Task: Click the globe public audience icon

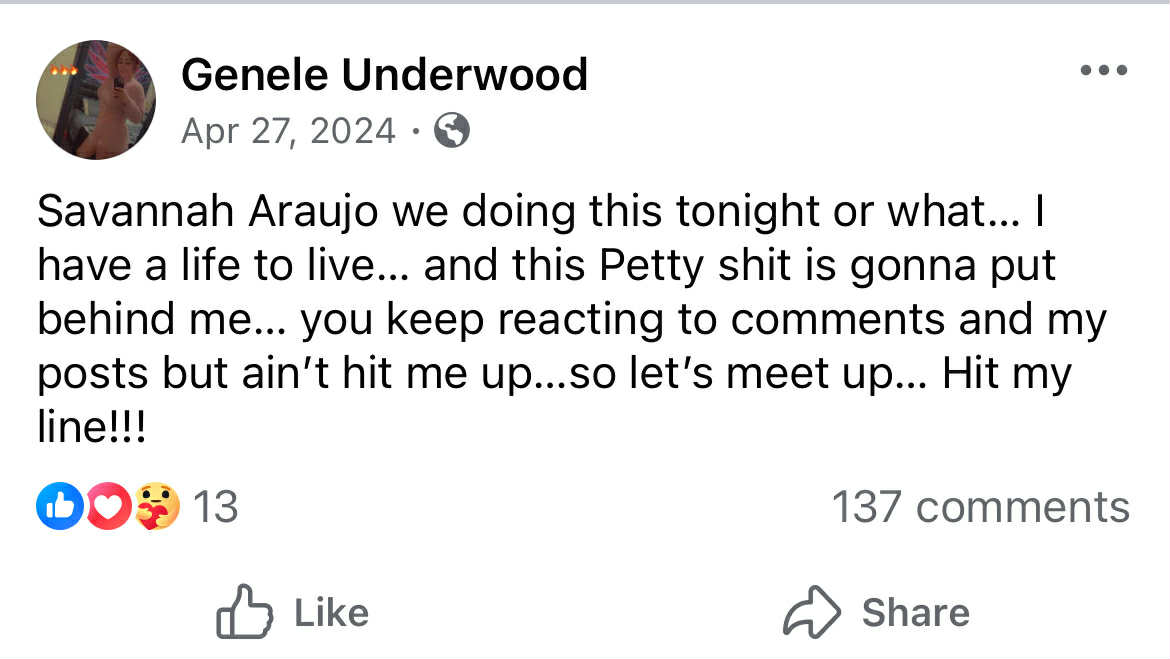Action: click(x=452, y=131)
